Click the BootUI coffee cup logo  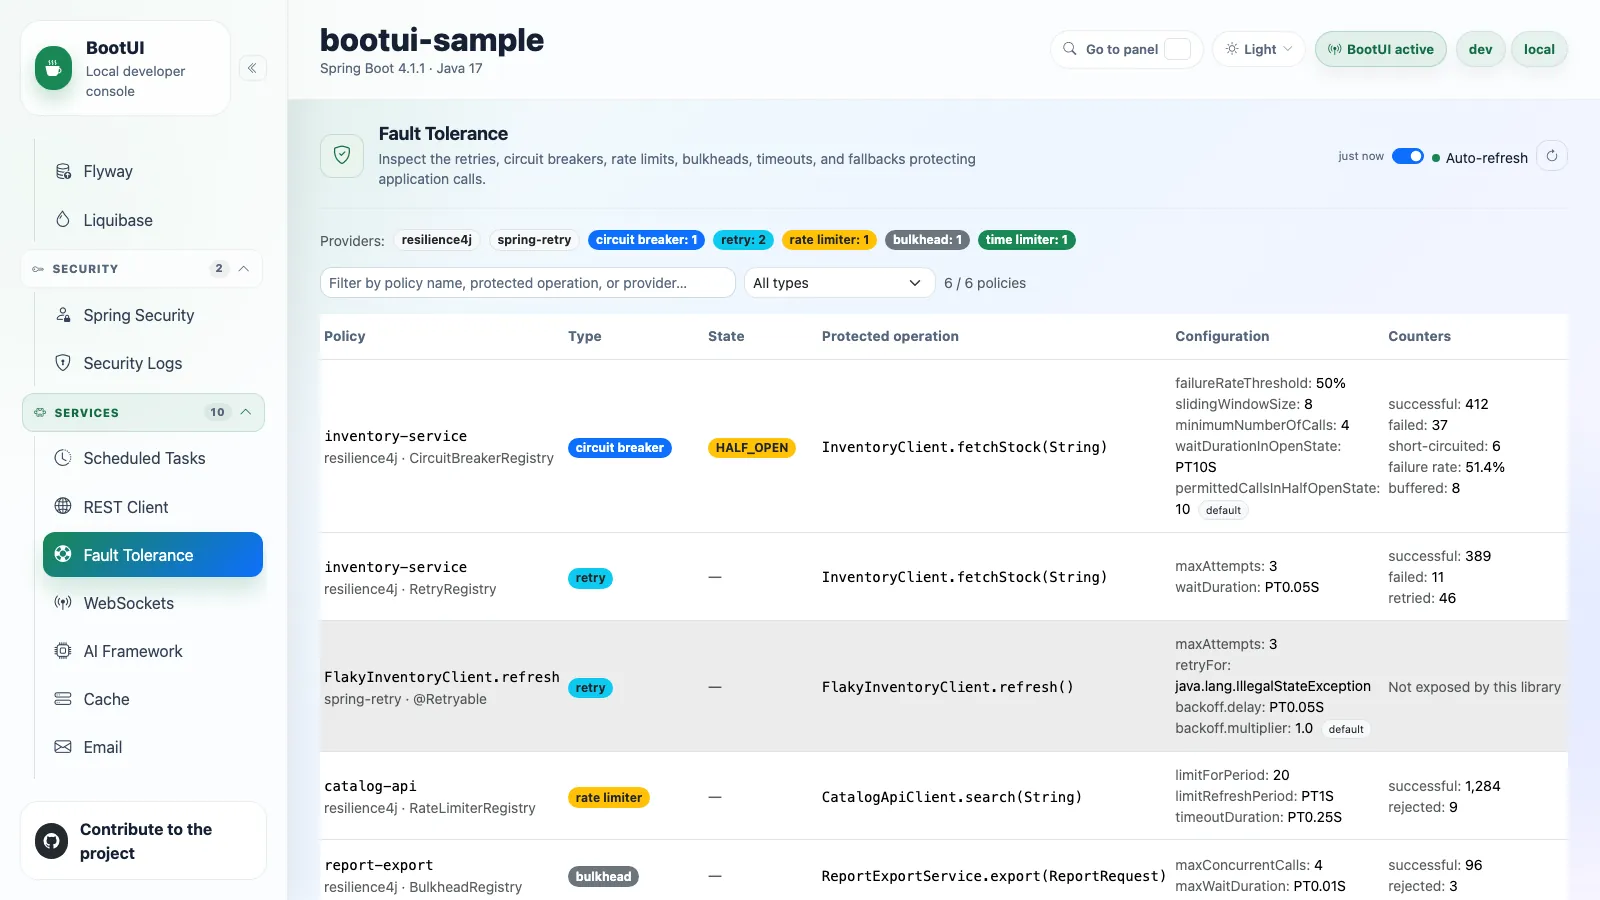pyautogui.click(x=54, y=68)
